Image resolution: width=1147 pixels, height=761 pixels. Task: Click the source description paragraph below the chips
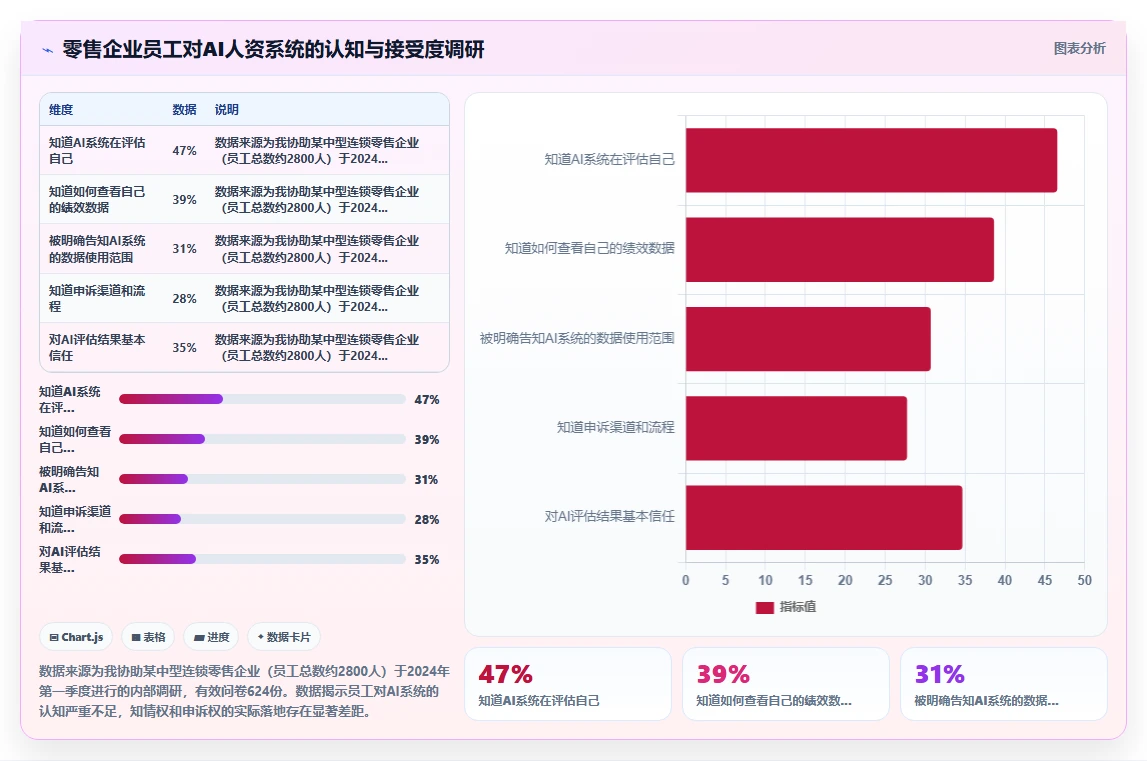[x=244, y=691]
